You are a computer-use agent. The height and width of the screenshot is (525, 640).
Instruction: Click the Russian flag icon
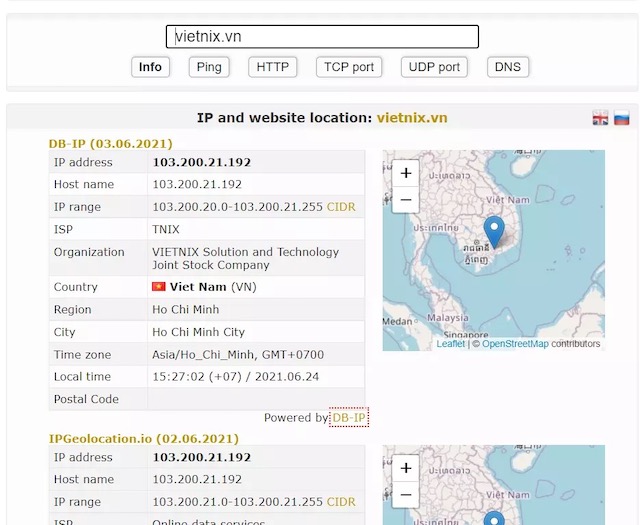tap(622, 118)
